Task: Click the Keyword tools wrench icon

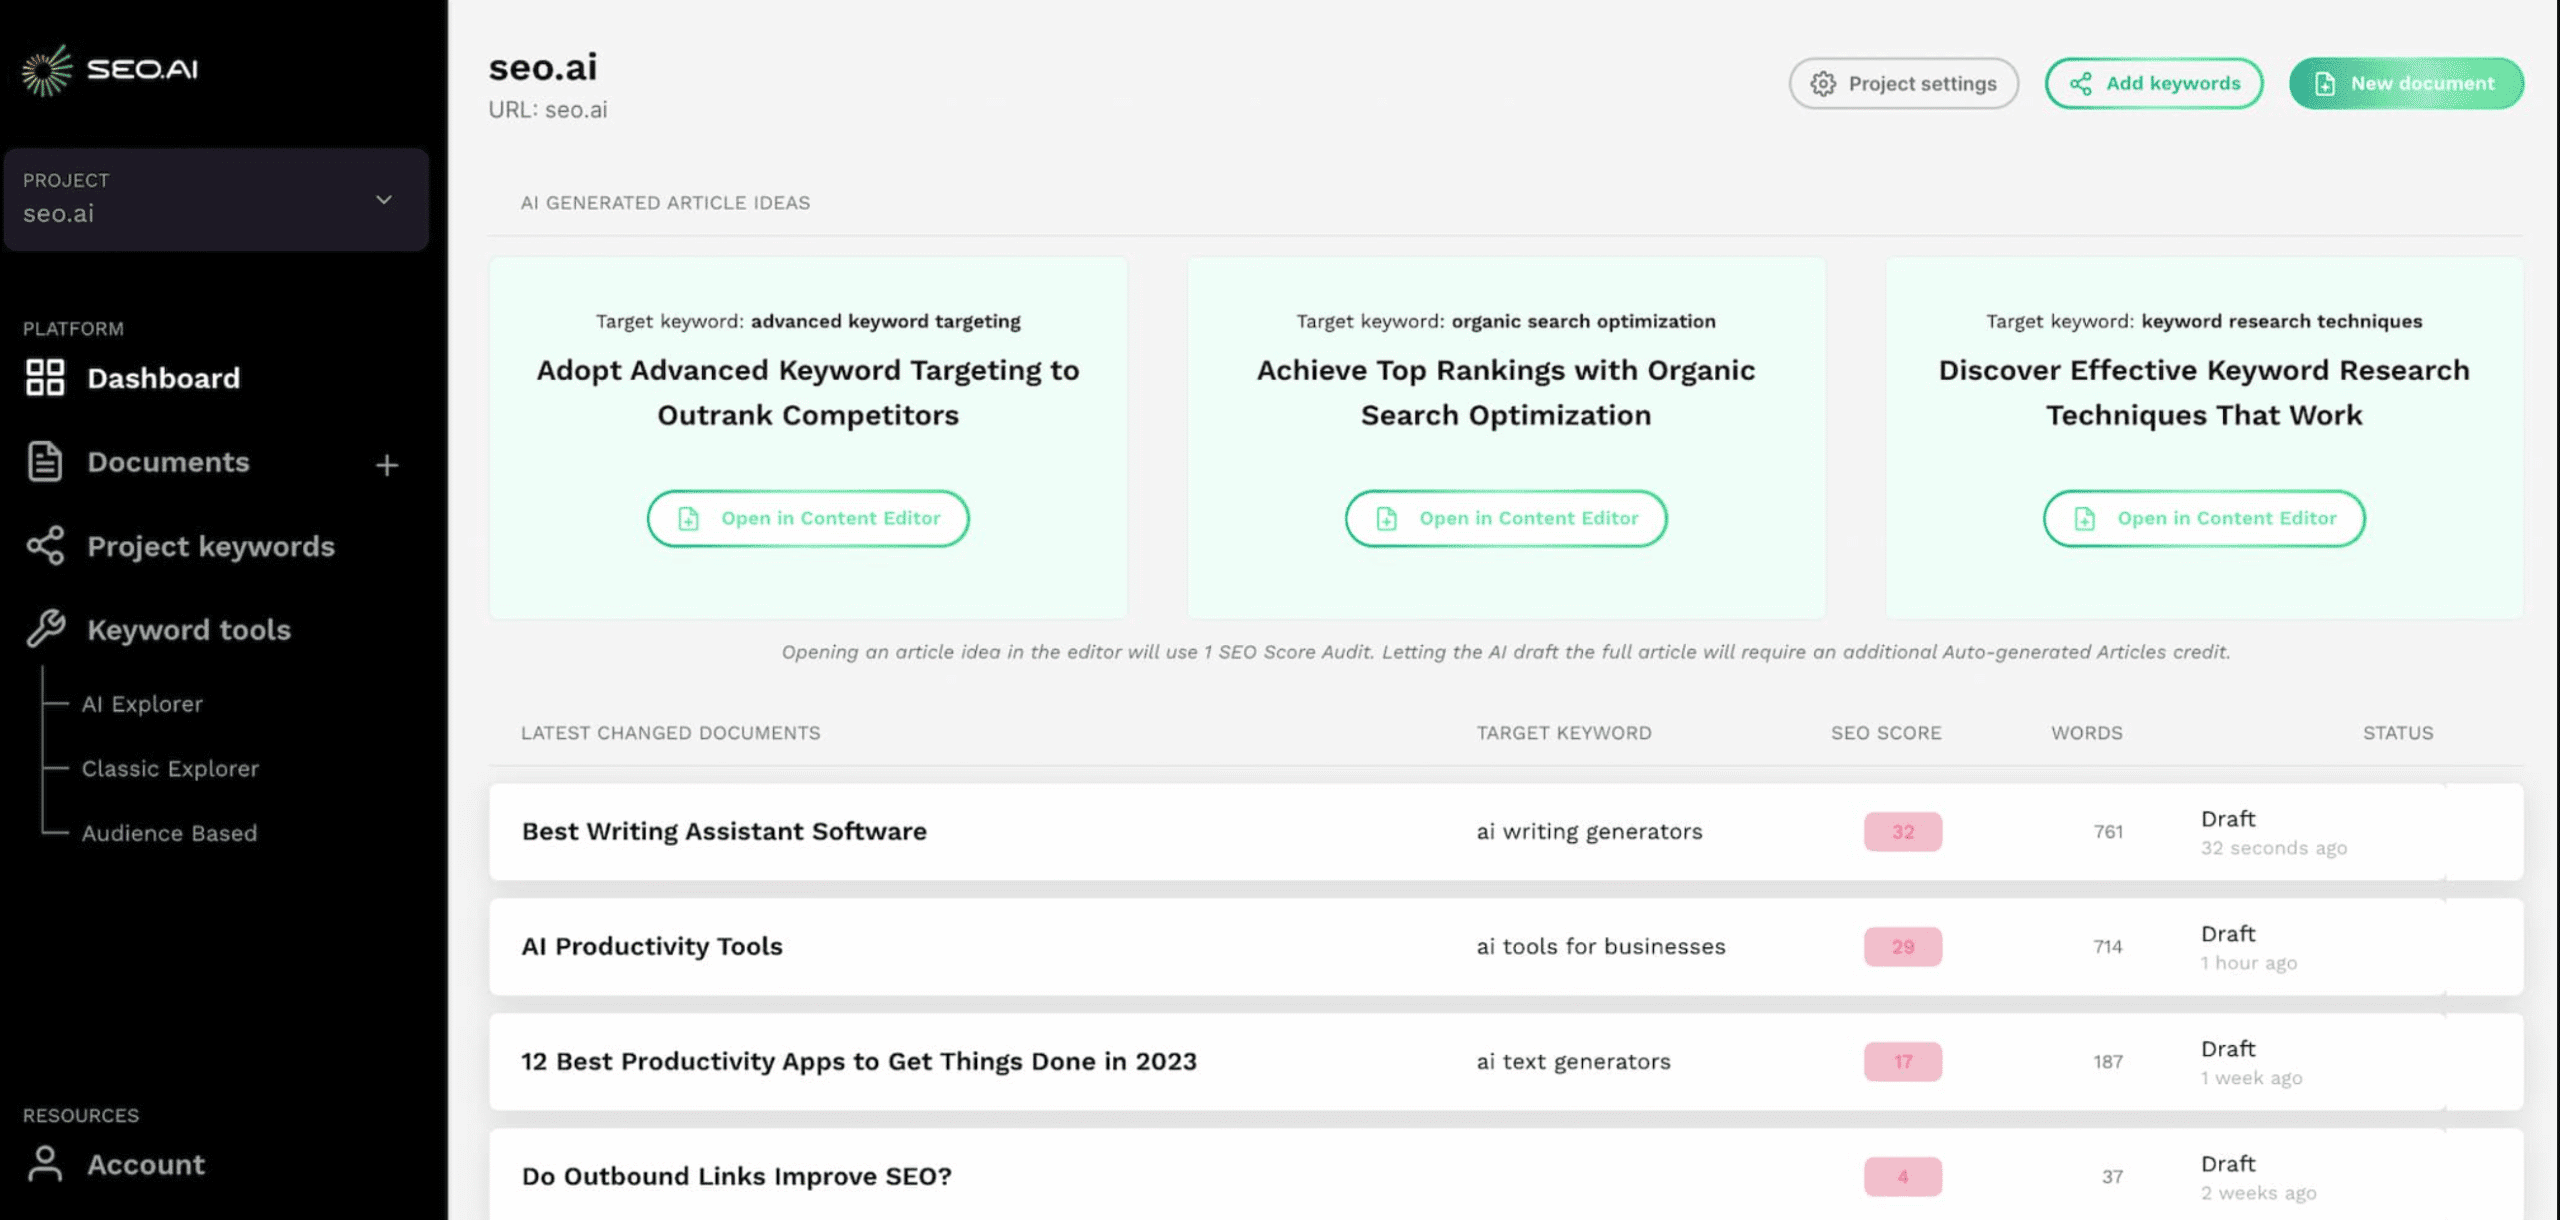Action: click(45, 629)
